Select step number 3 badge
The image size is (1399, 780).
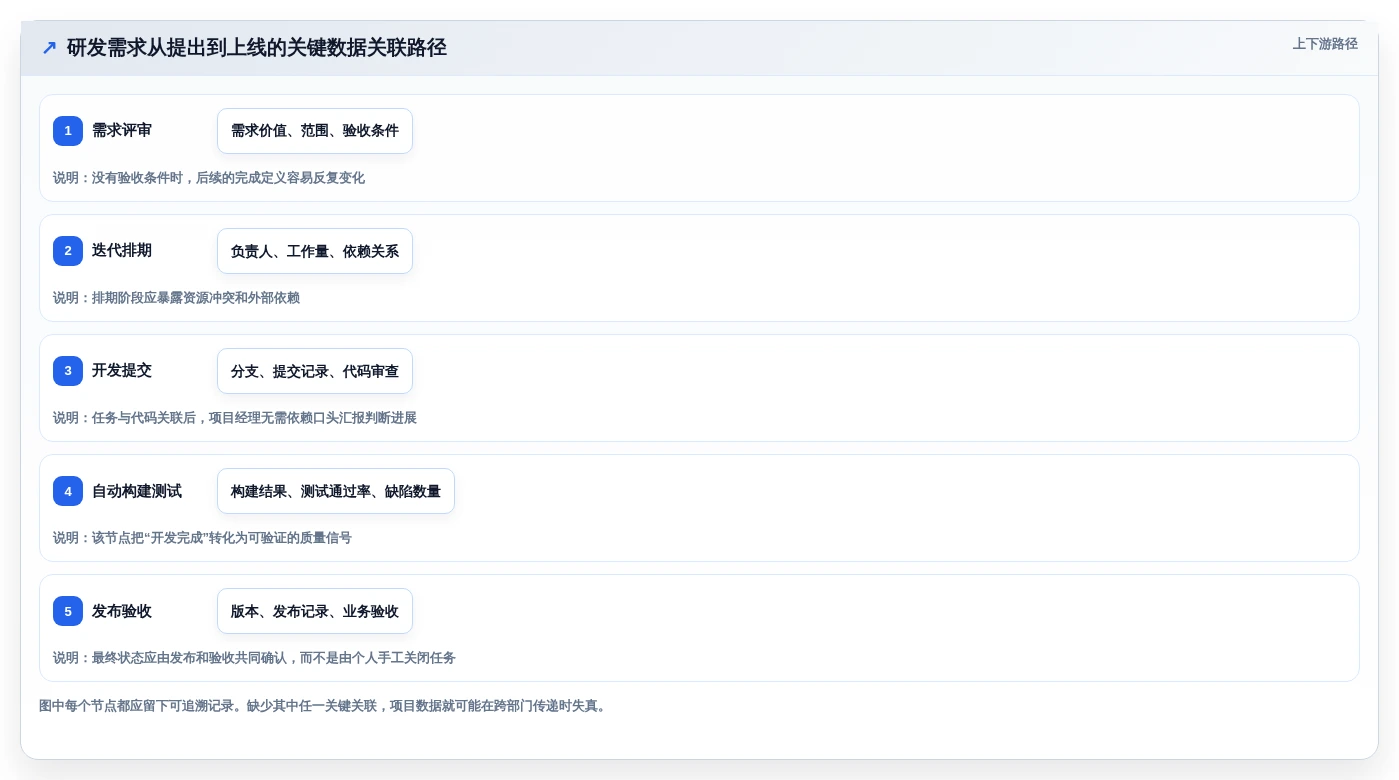click(x=68, y=371)
